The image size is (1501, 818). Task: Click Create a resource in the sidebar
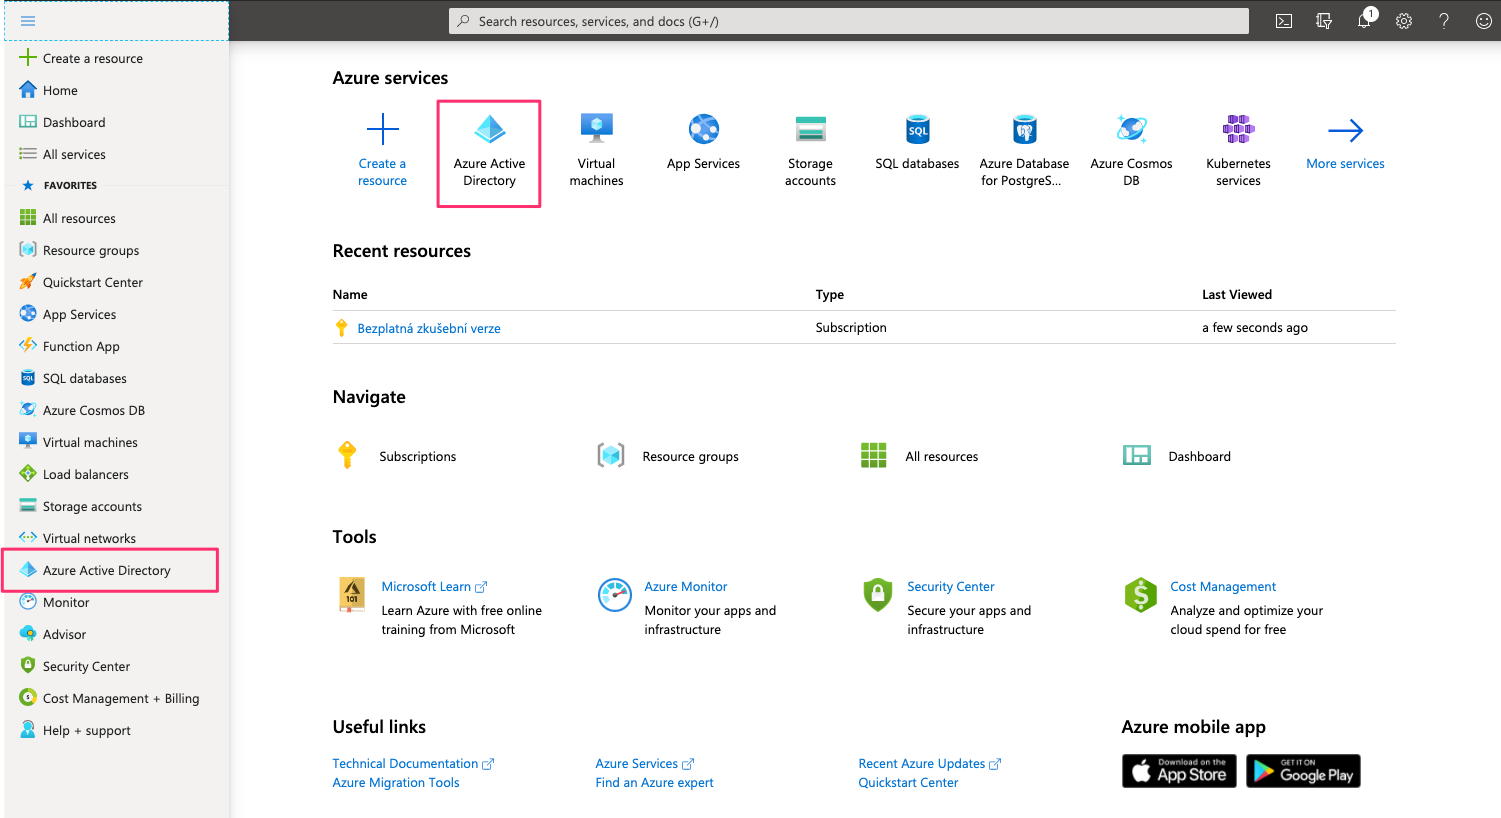tap(92, 58)
